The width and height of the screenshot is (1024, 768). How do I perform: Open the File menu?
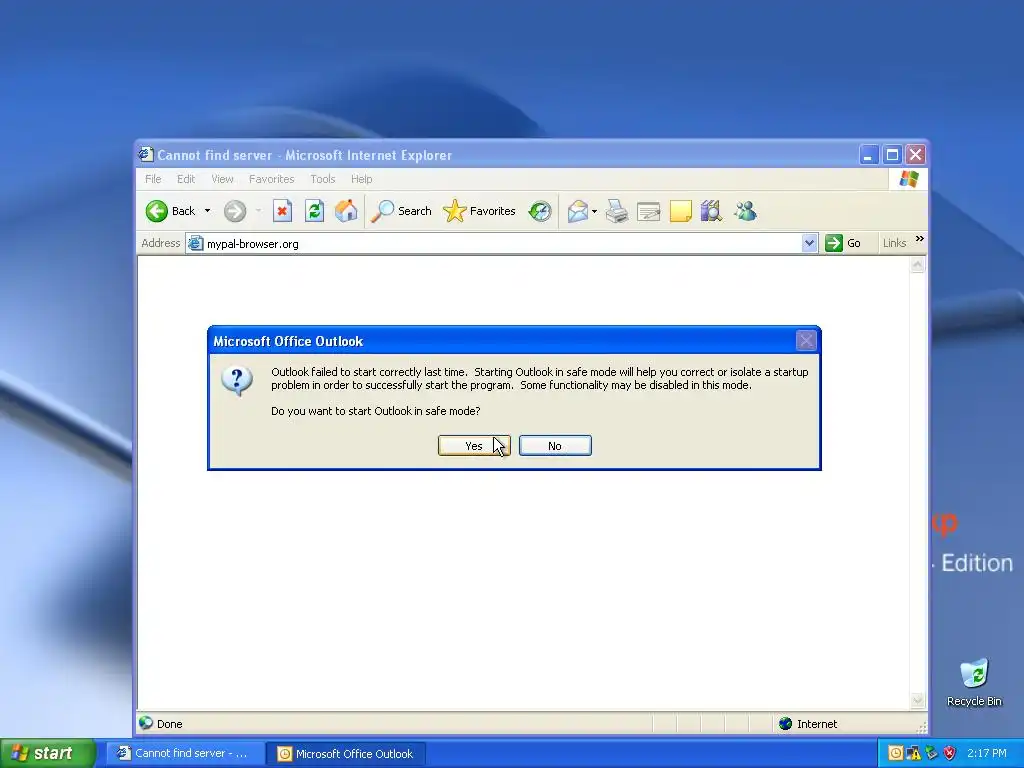(x=153, y=179)
